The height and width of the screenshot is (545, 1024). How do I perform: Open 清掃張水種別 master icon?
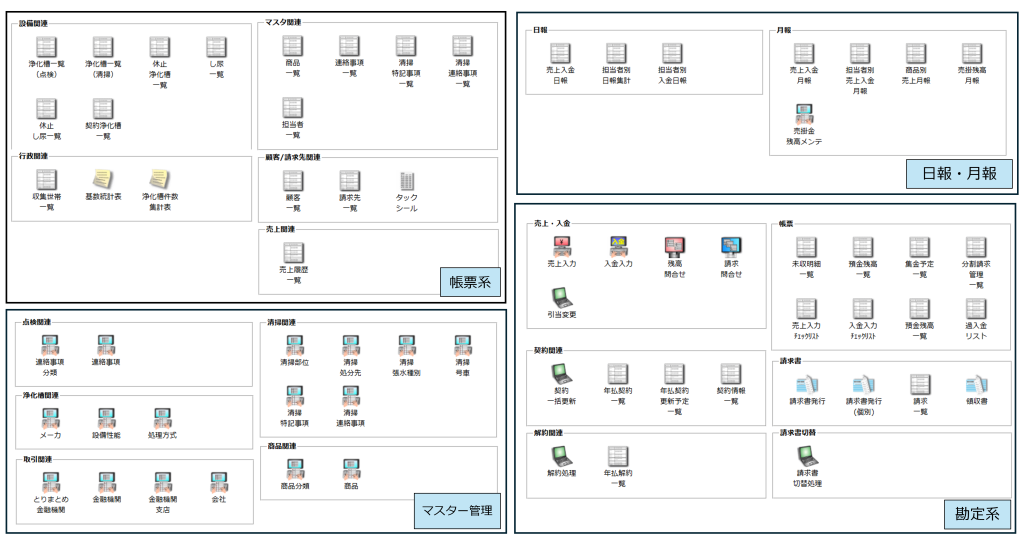(407, 345)
